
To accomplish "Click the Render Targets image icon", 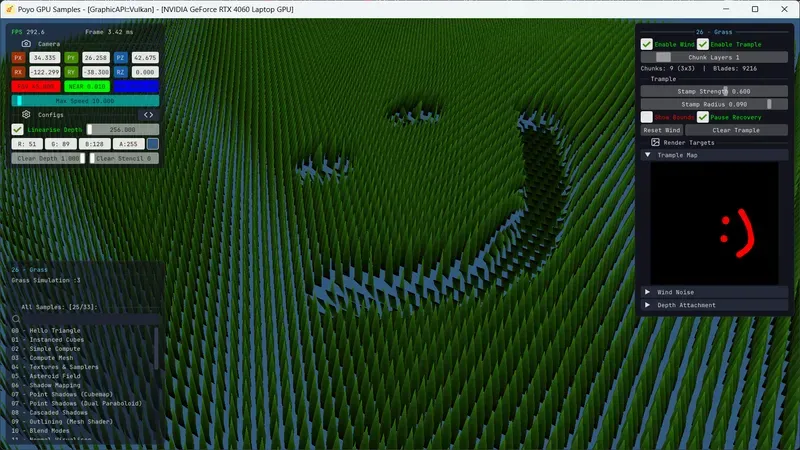I will point(655,142).
